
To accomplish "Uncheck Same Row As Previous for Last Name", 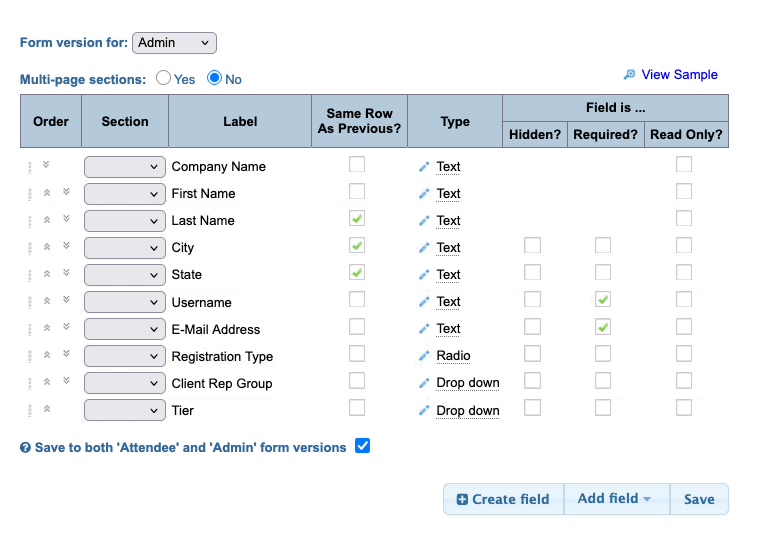I will click(357, 218).
